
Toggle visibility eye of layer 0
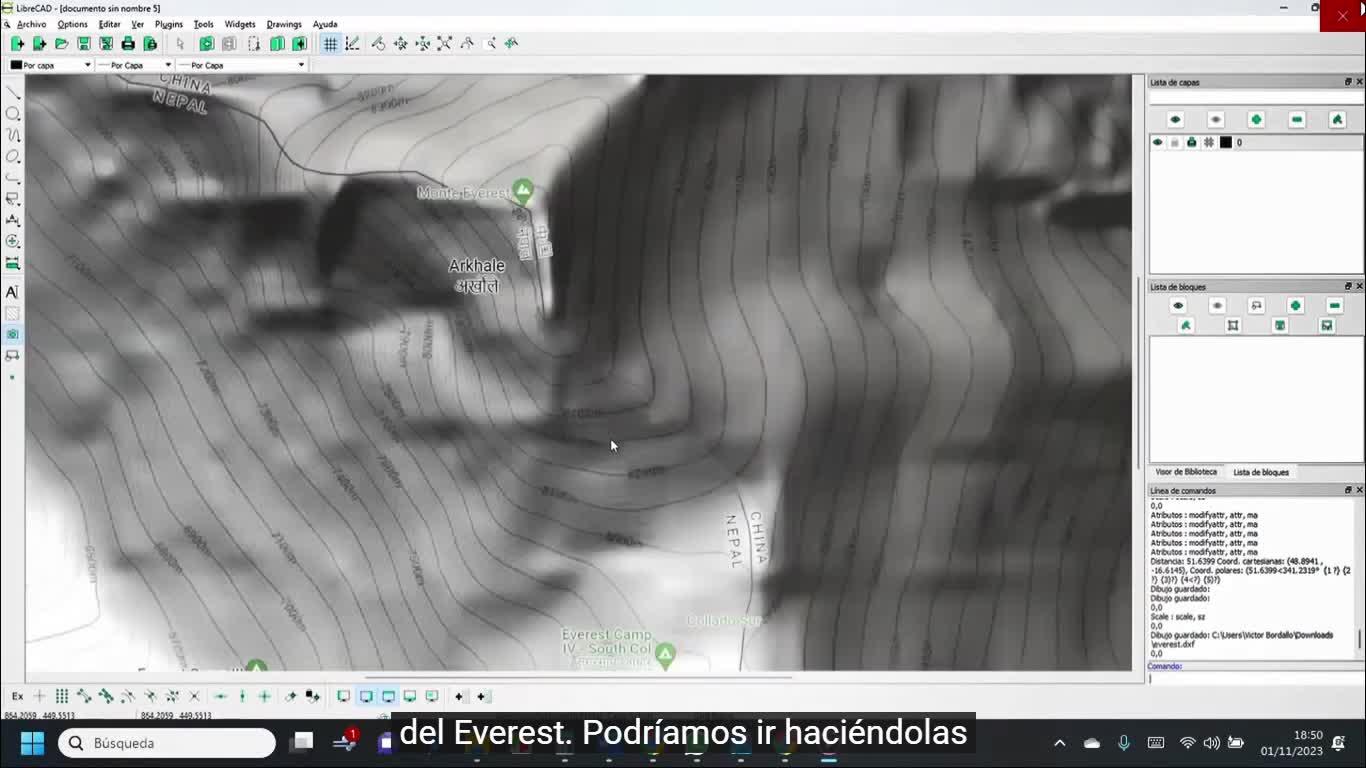1158,143
